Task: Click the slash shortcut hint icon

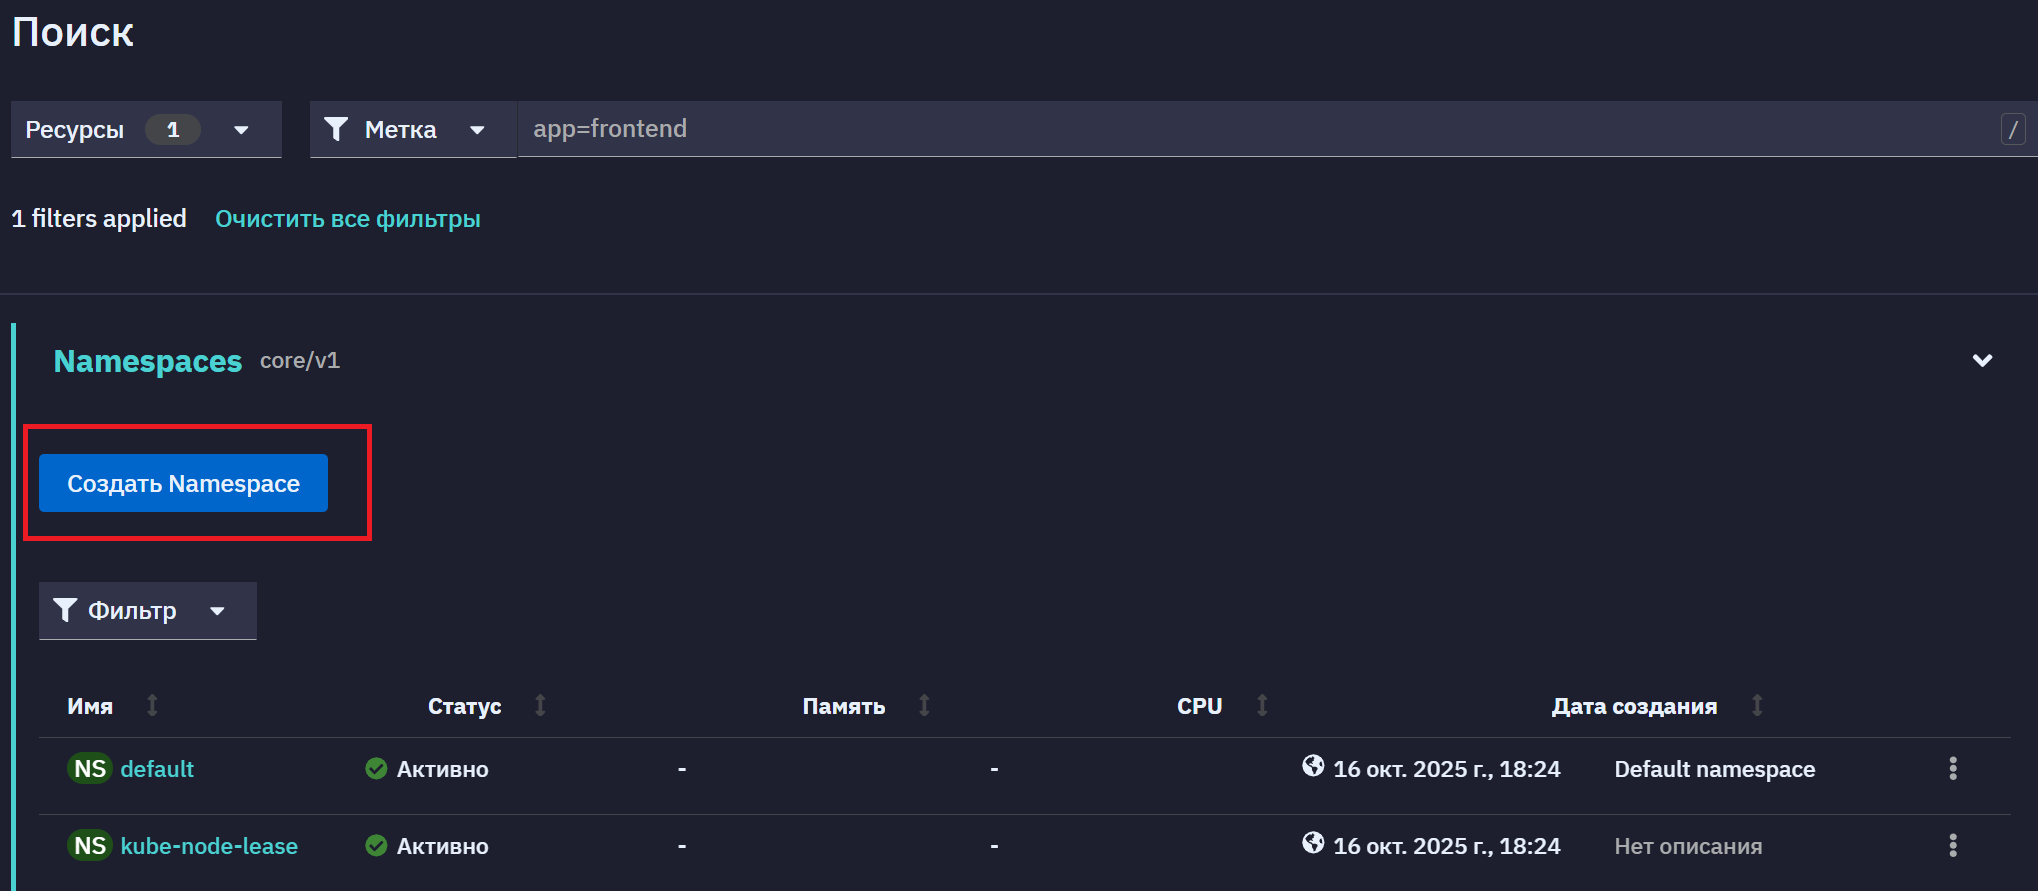Action: pos(2013,129)
